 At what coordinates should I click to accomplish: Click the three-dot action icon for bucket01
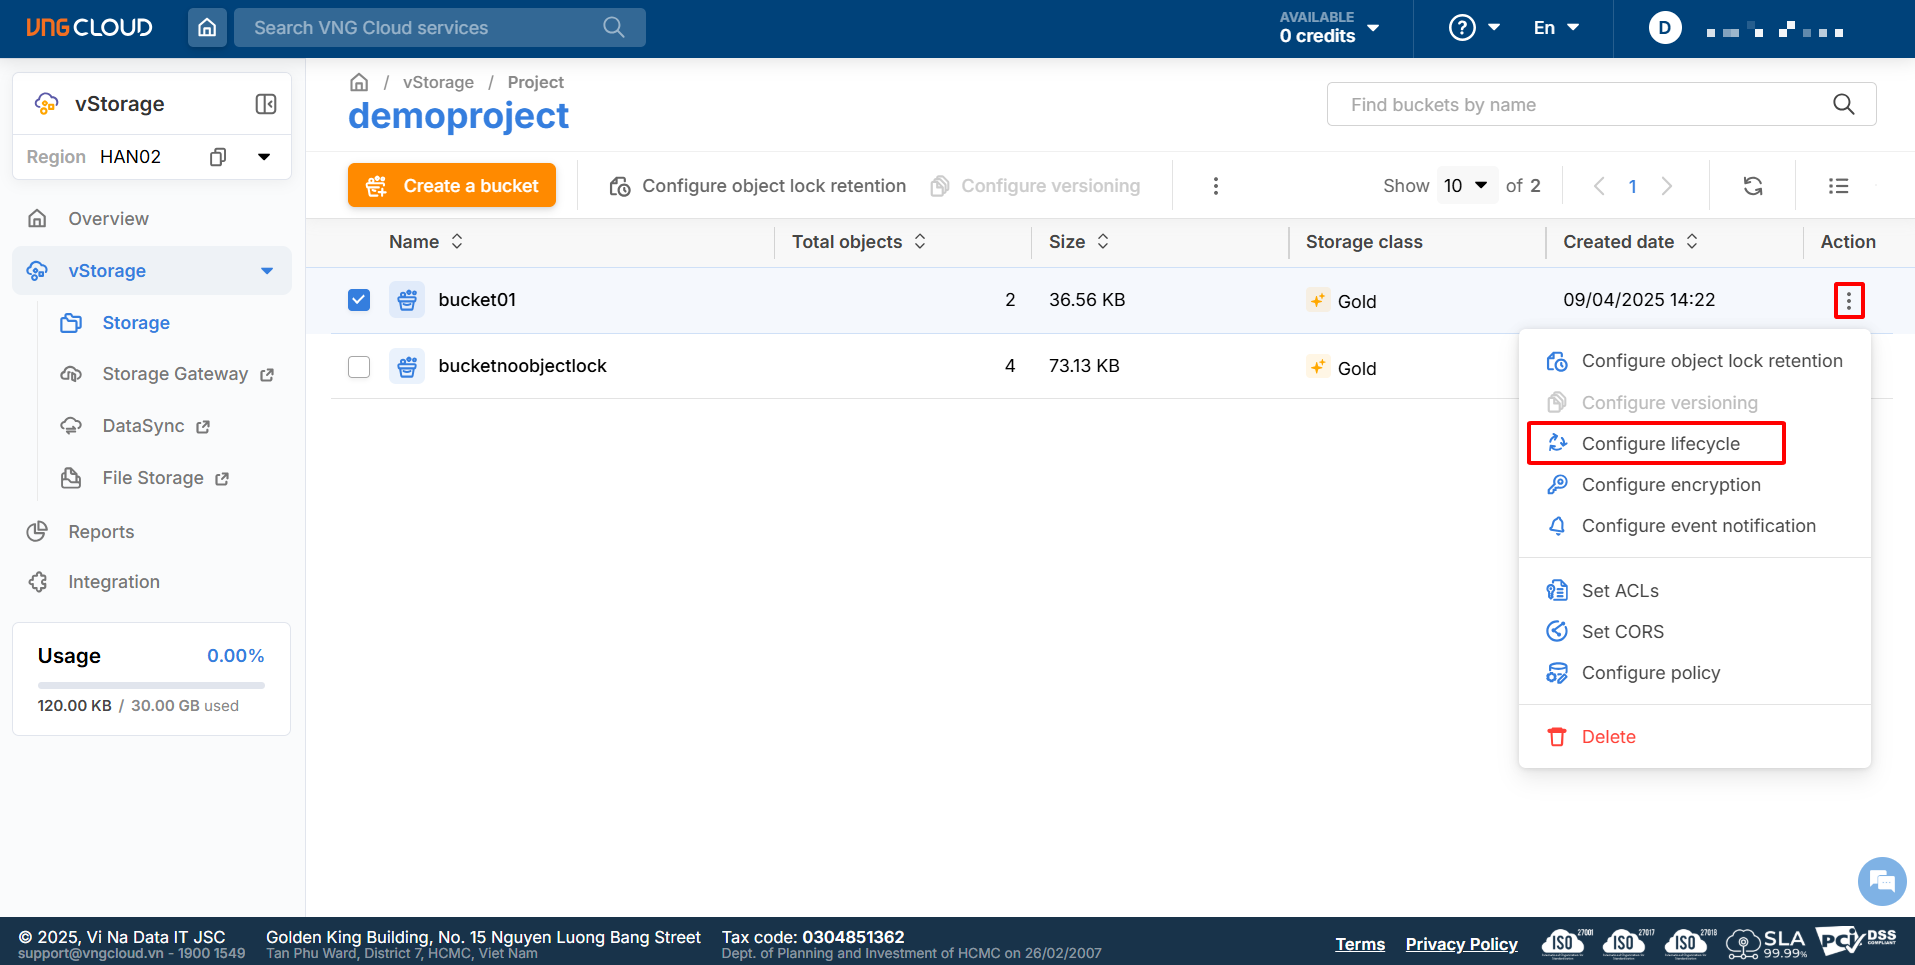1849,300
